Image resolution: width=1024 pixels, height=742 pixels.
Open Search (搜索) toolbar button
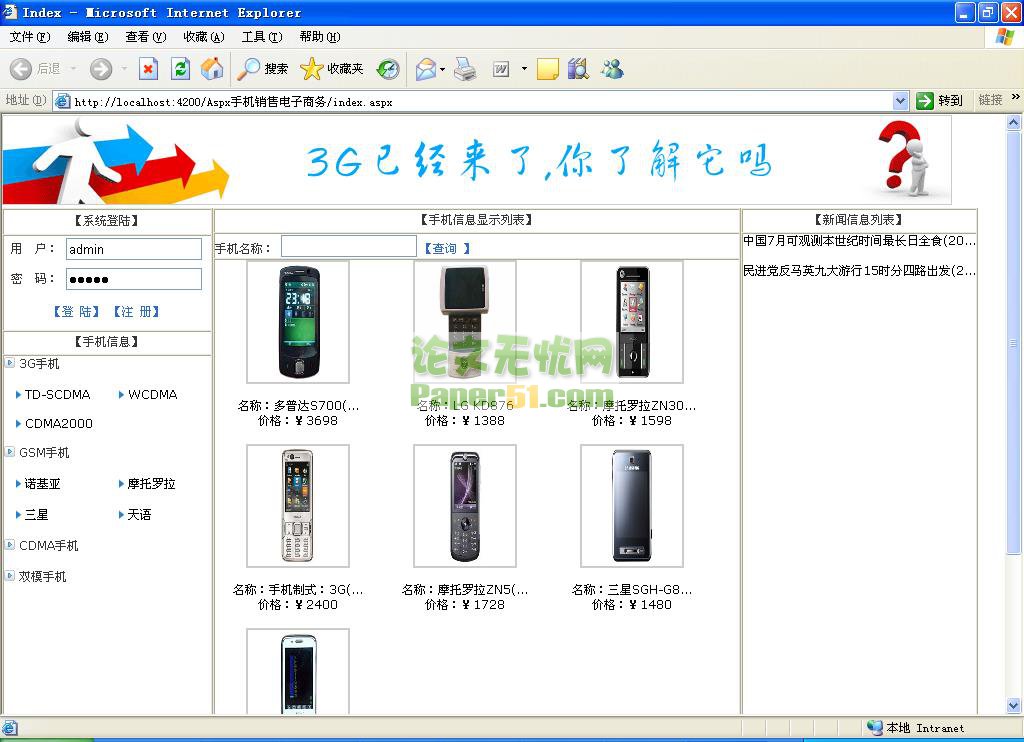click(x=263, y=69)
